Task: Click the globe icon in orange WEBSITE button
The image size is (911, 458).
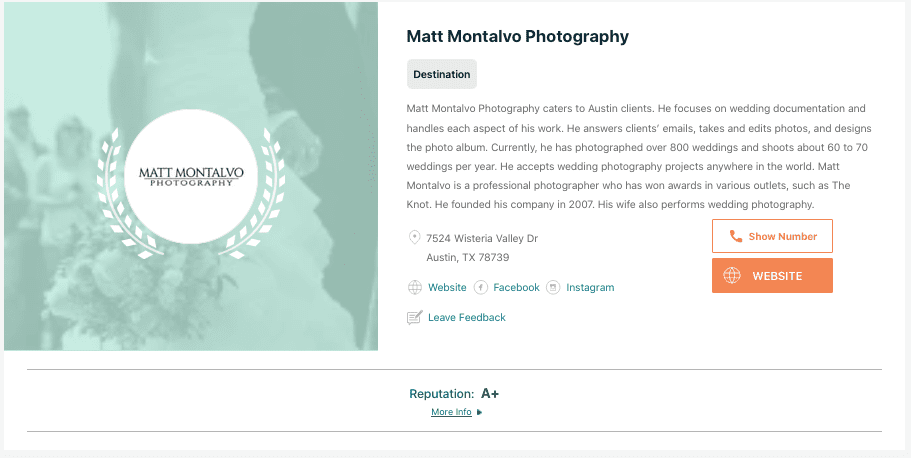Action: click(732, 276)
